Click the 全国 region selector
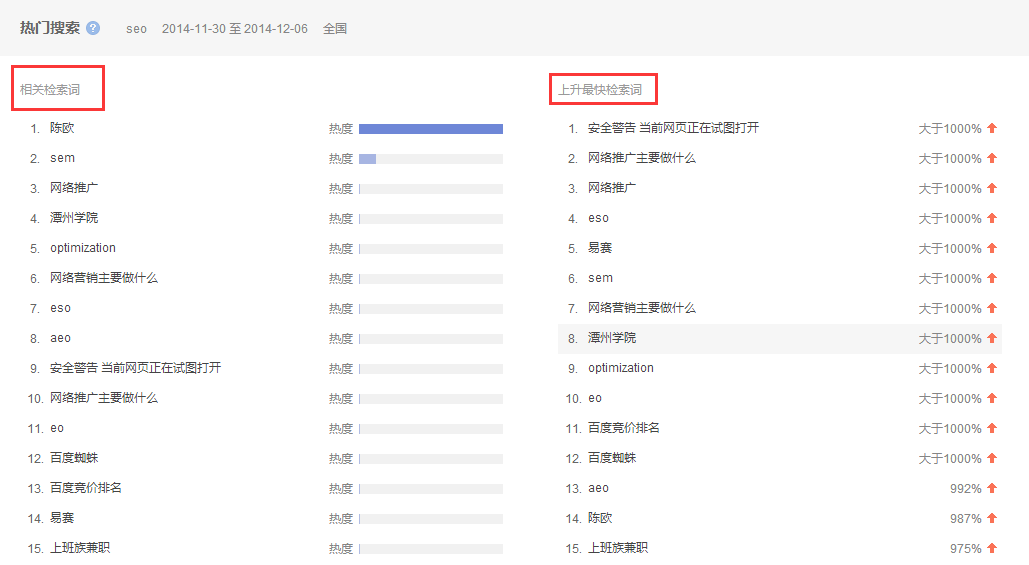Image resolution: width=1029 pixels, height=565 pixels. [x=335, y=29]
